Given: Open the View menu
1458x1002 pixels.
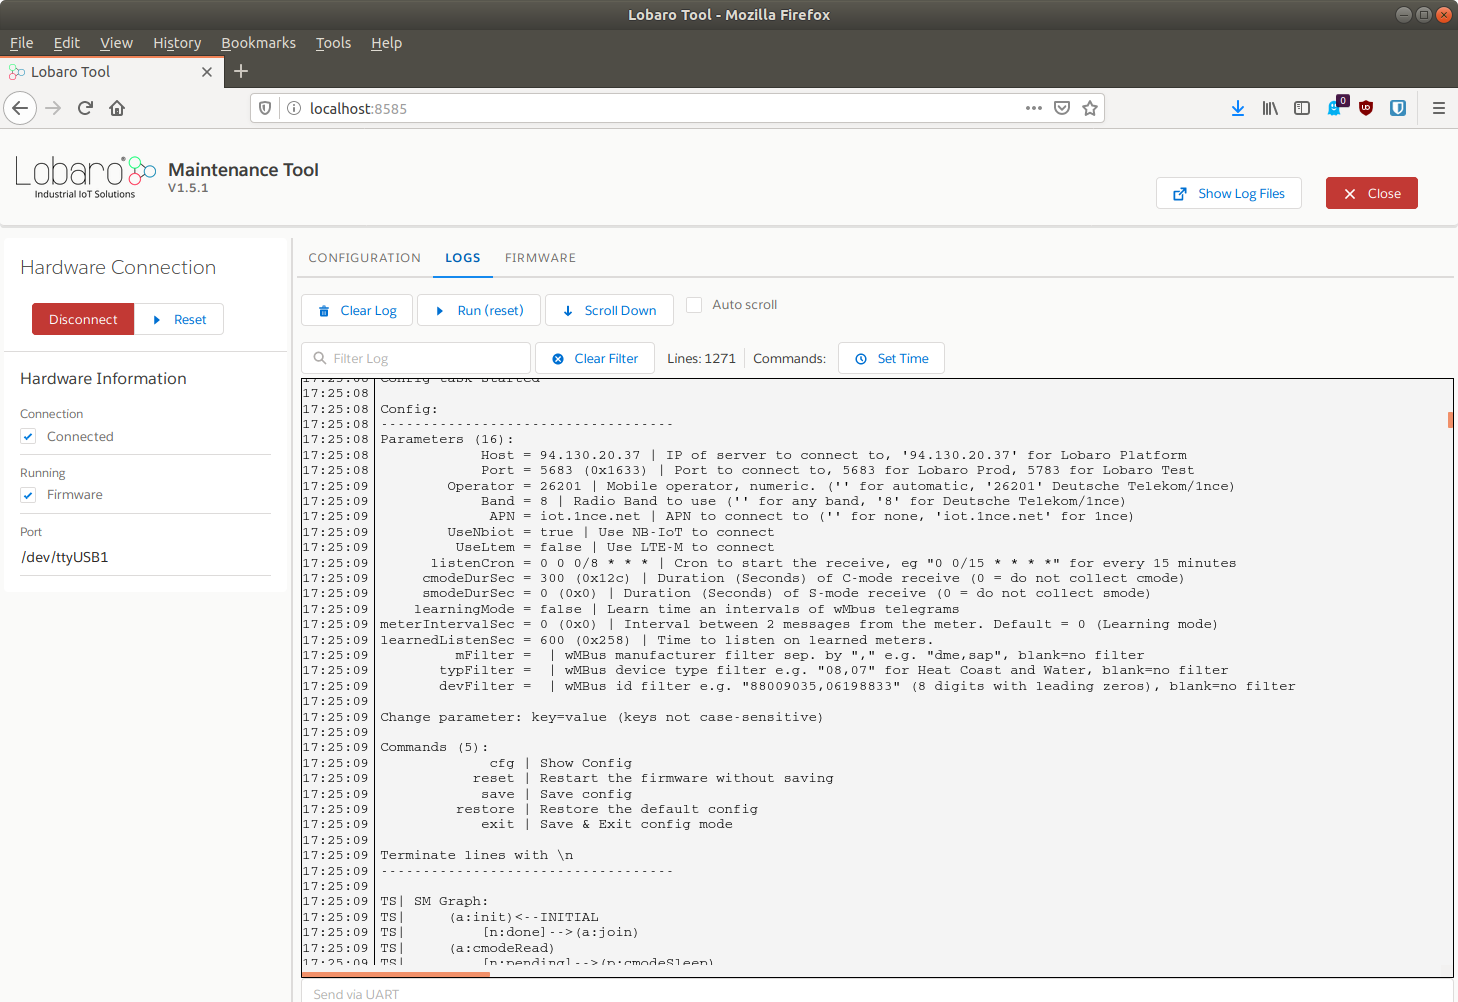Looking at the screenshot, I should point(116,43).
